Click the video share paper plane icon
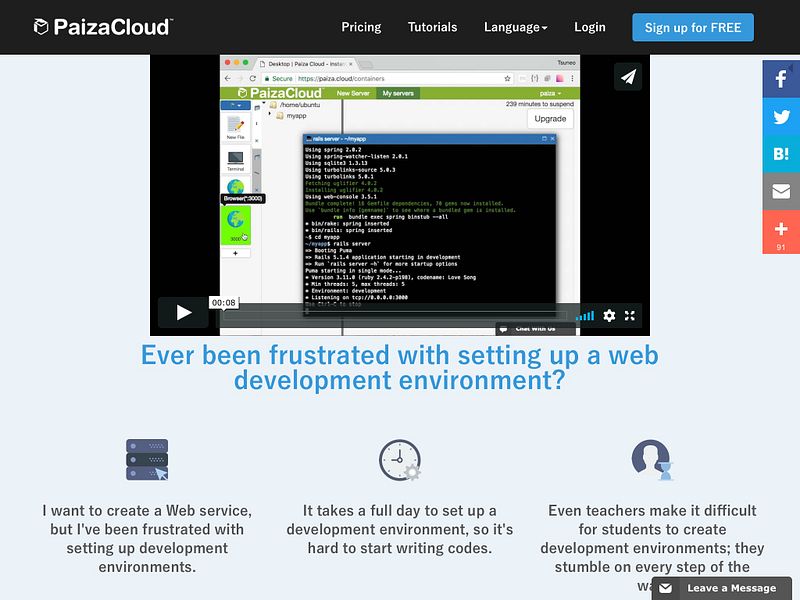Viewport: 800px width, 600px height. coord(628,77)
